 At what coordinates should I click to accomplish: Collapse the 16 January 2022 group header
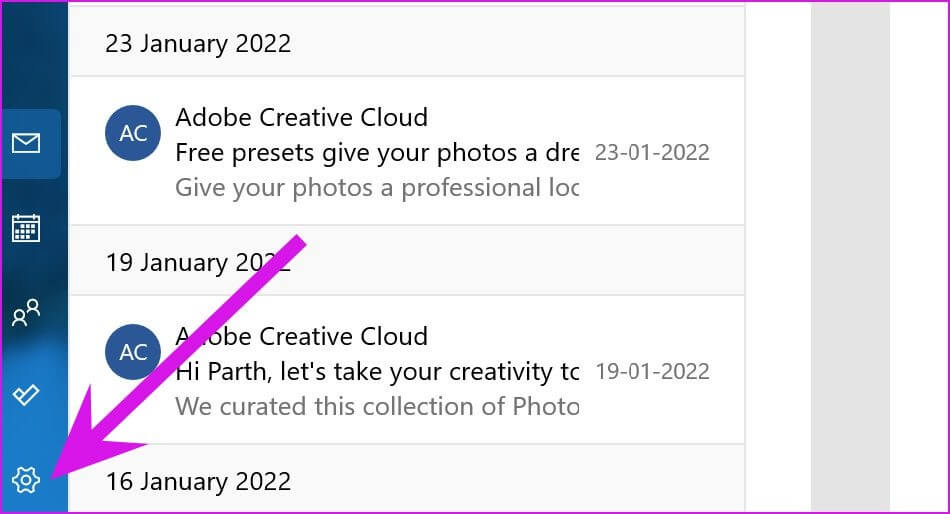(x=407, y=480)
